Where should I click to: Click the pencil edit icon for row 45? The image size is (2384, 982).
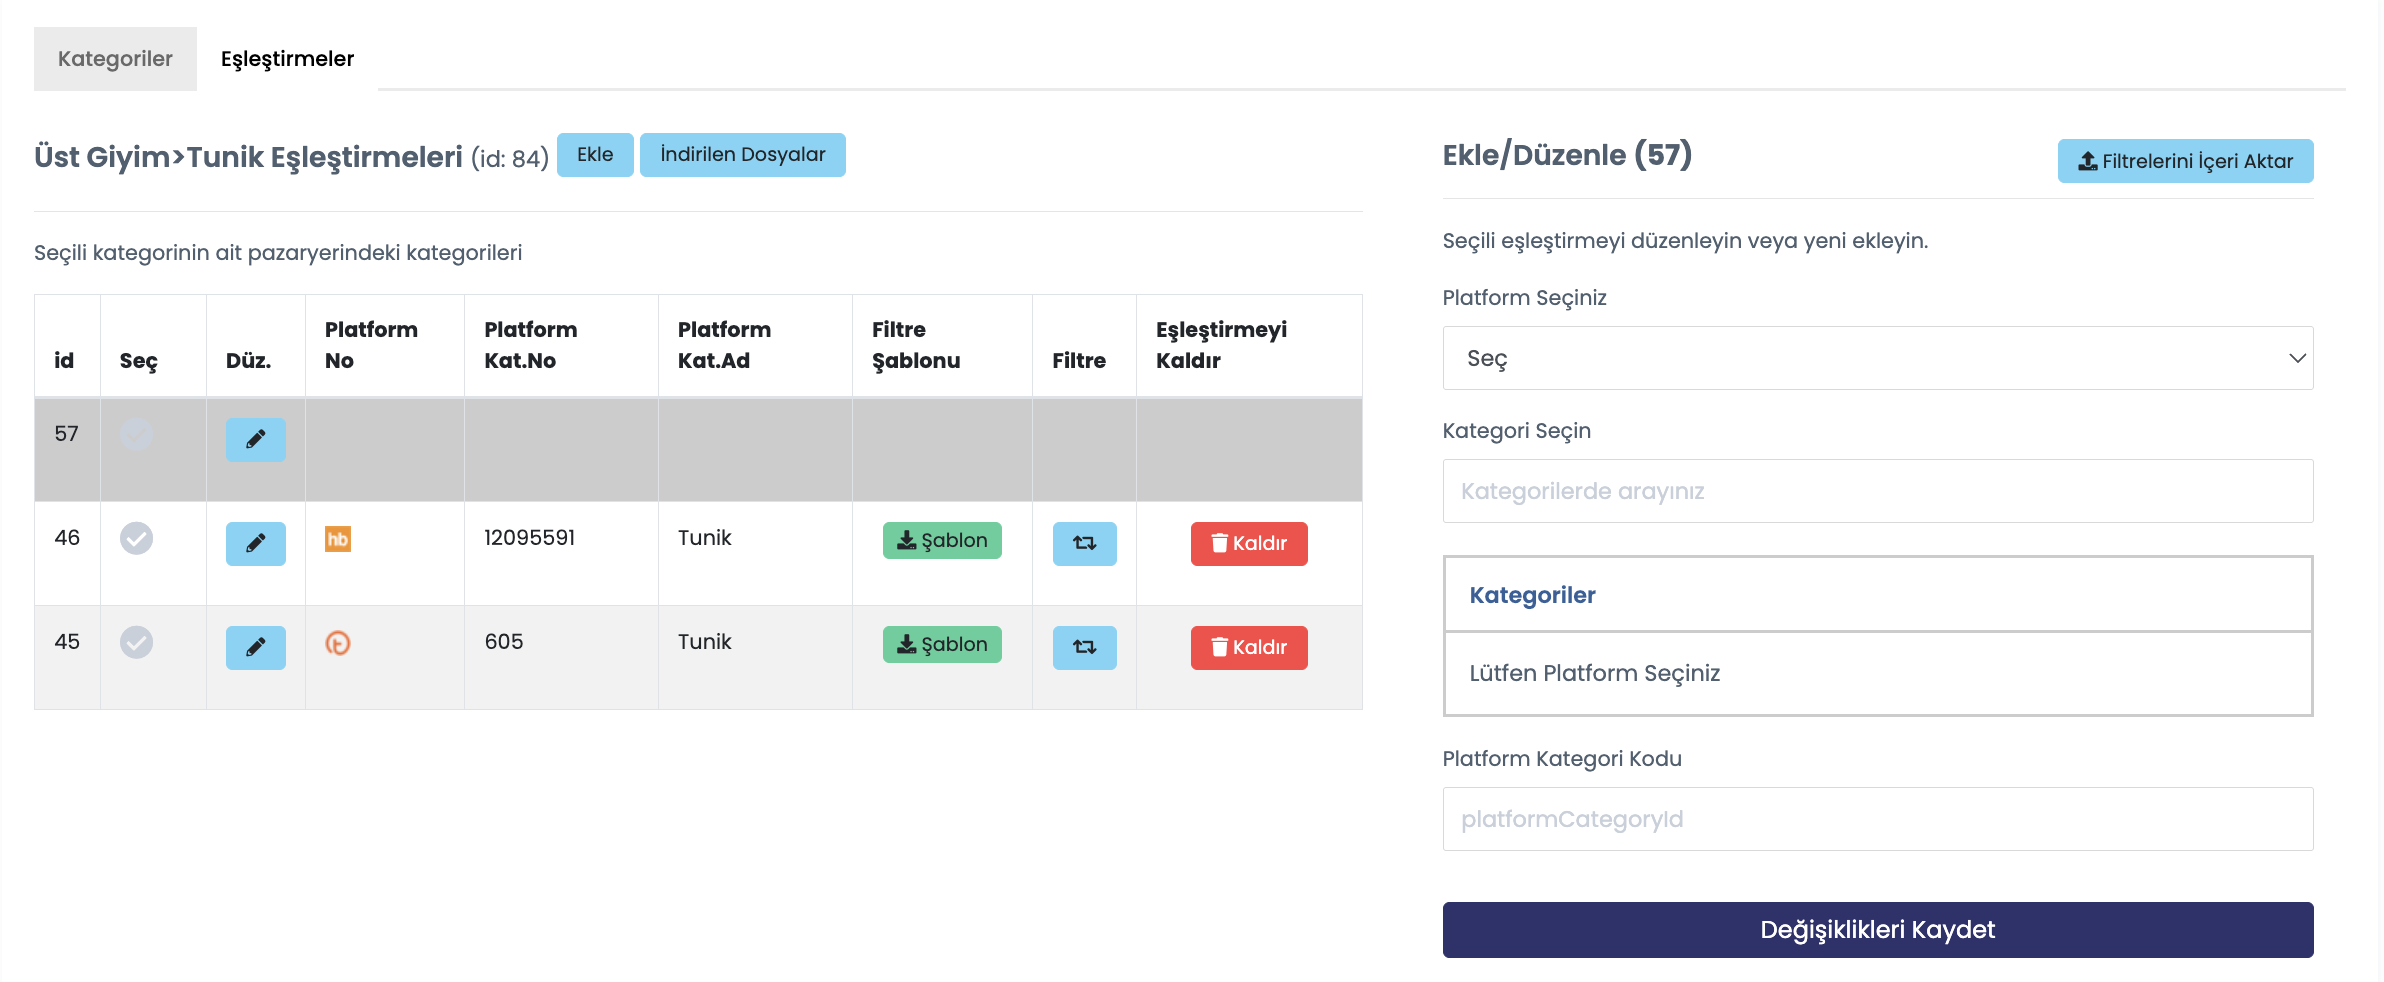tap(255, 647)
